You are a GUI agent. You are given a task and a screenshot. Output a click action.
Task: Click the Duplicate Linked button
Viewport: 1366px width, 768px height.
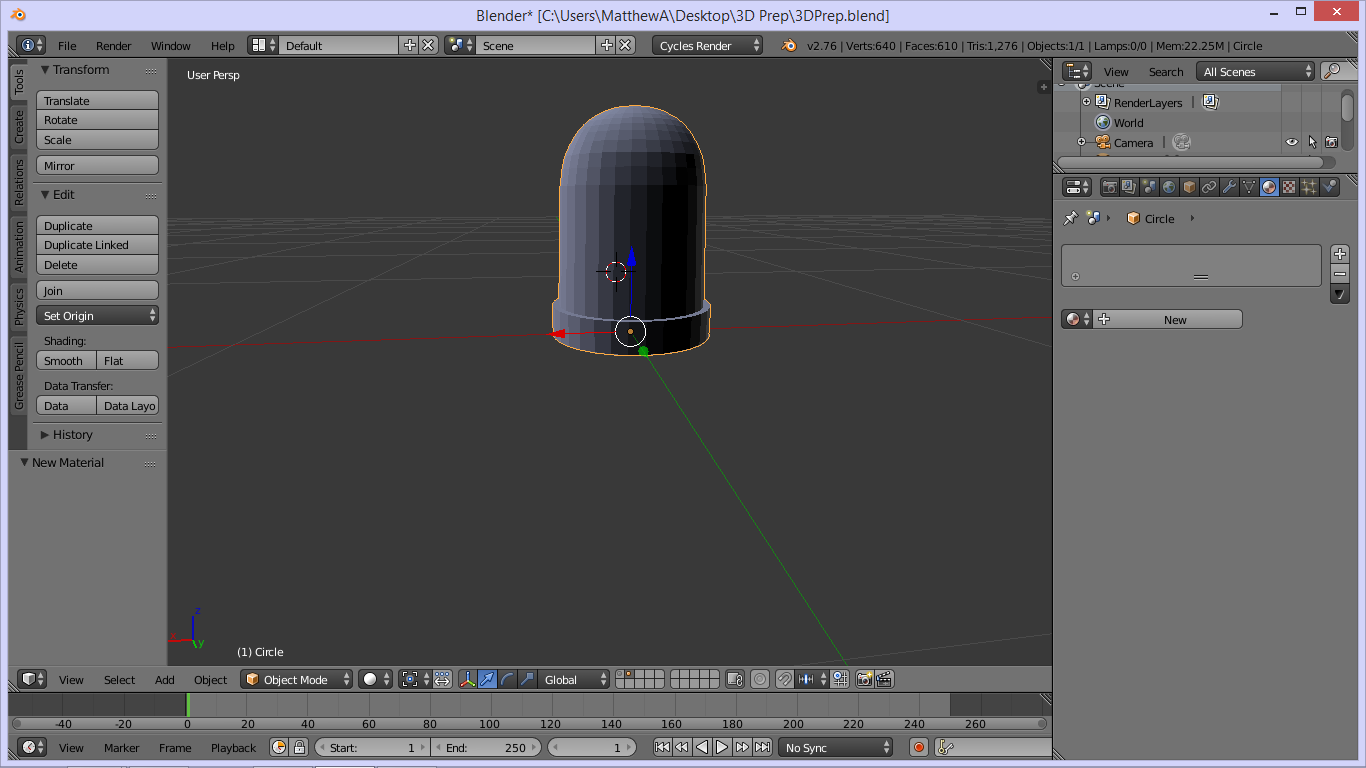point(98,245)
